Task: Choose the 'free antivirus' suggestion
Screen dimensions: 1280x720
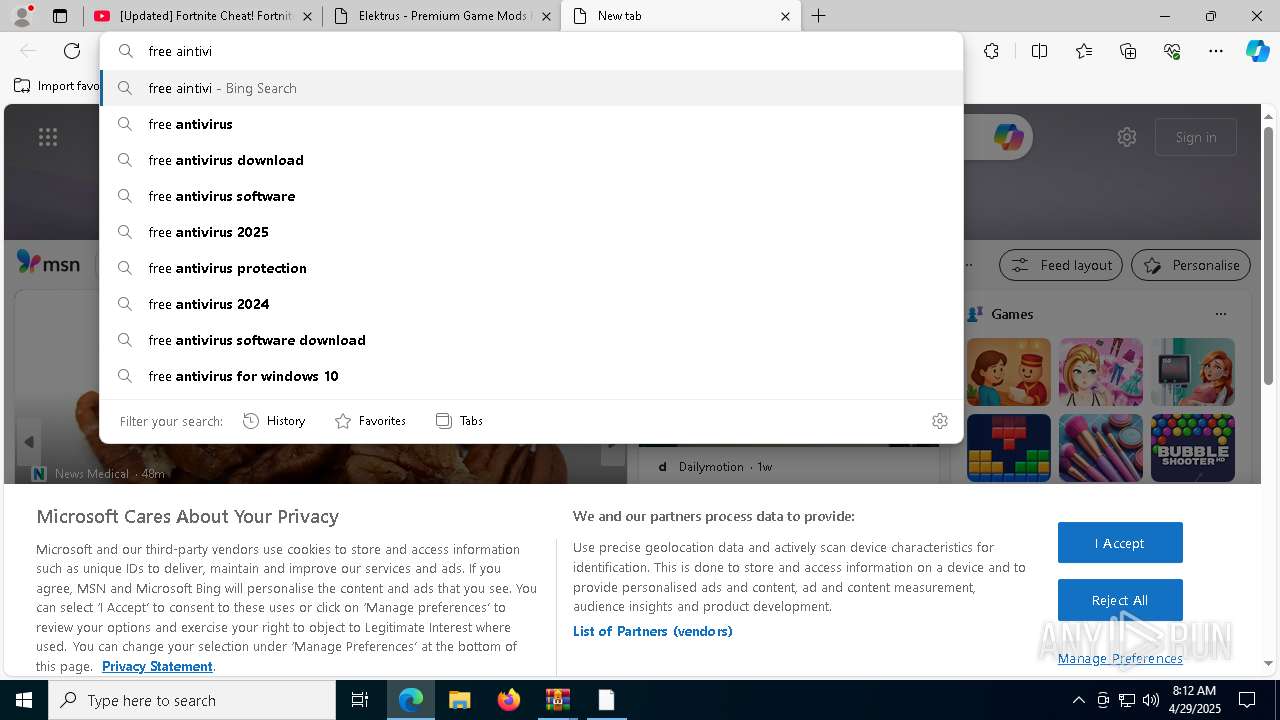Action: point(531,124)
